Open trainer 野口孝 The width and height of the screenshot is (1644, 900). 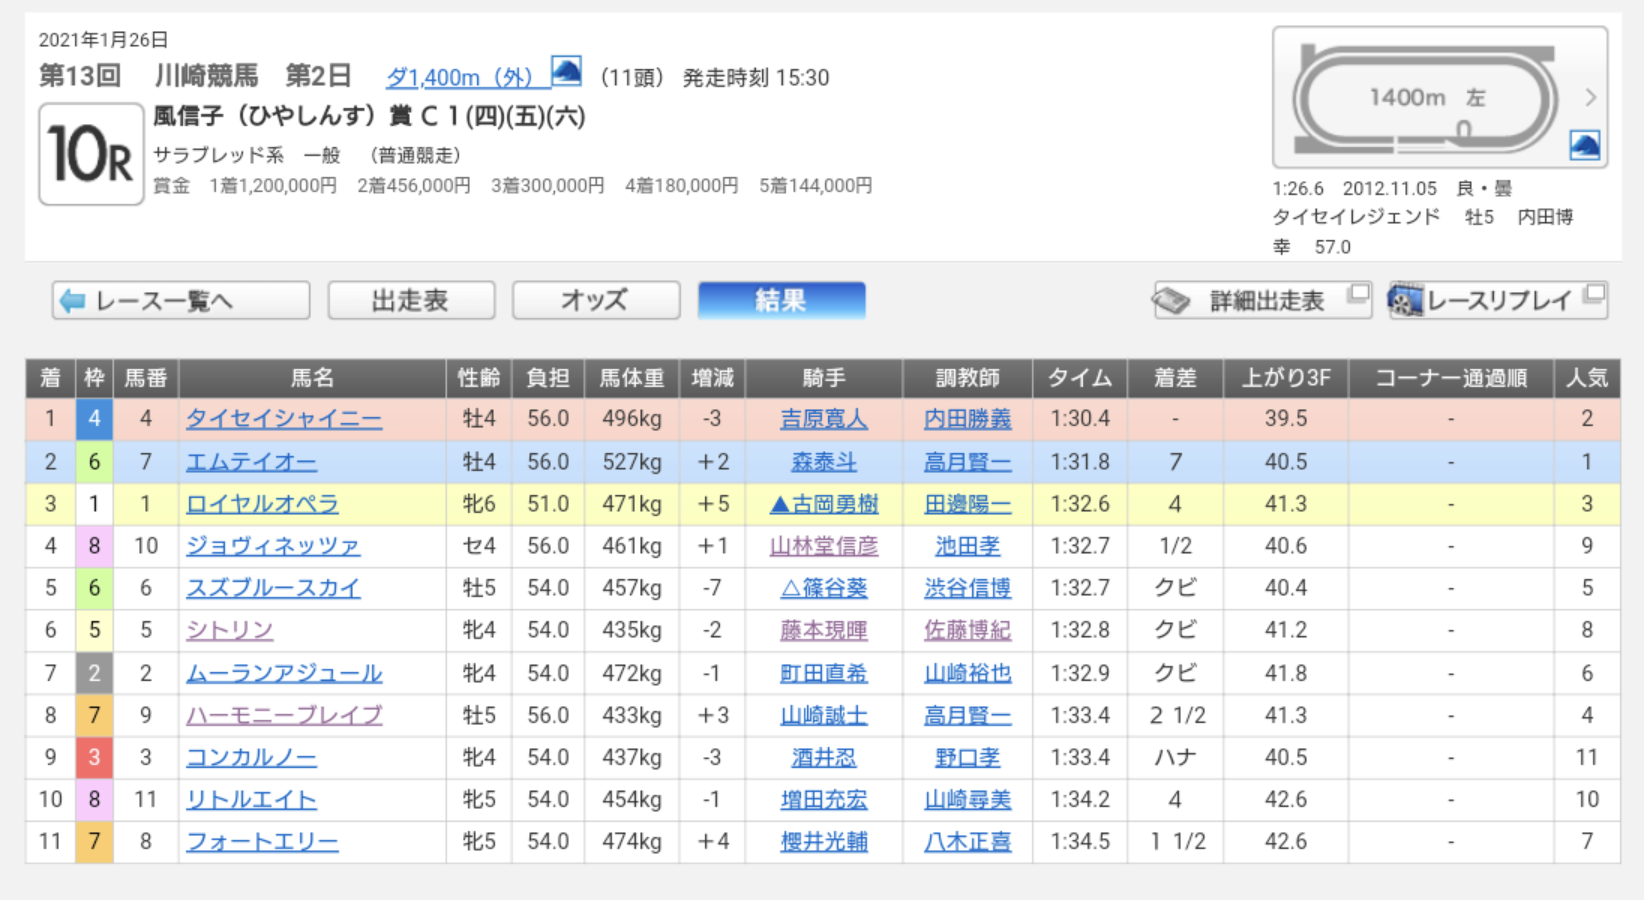pos(968,757)
